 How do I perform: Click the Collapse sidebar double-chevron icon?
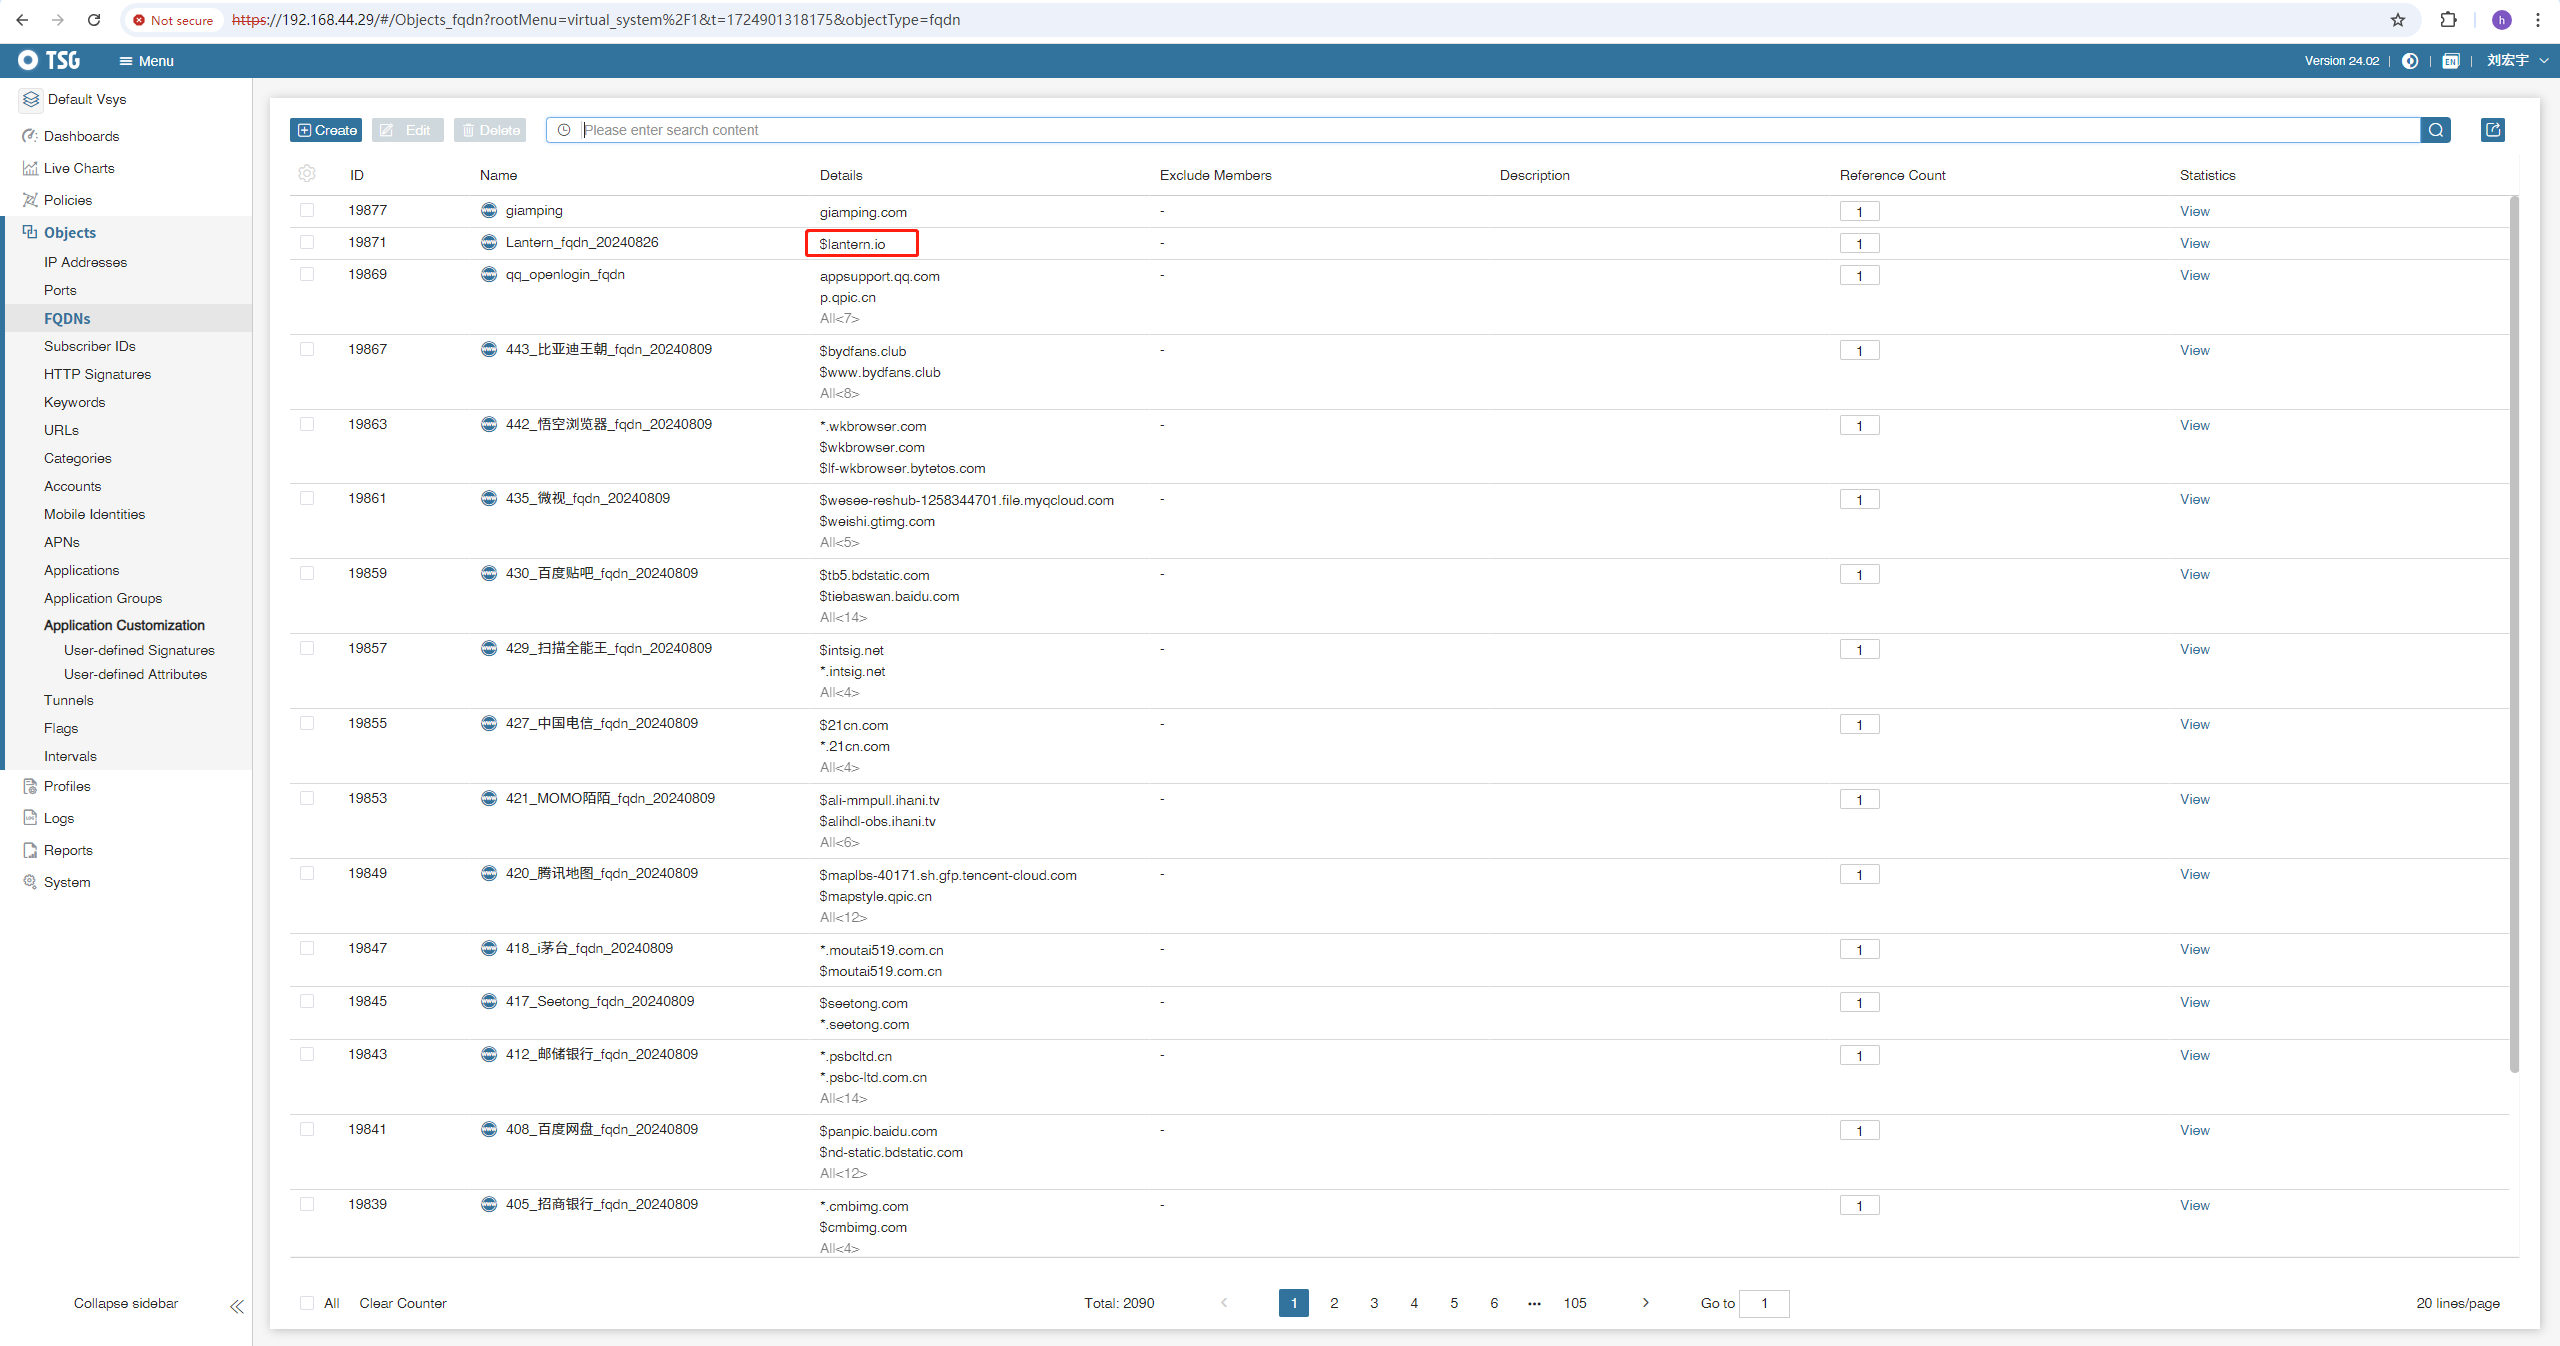(237, 1306)
